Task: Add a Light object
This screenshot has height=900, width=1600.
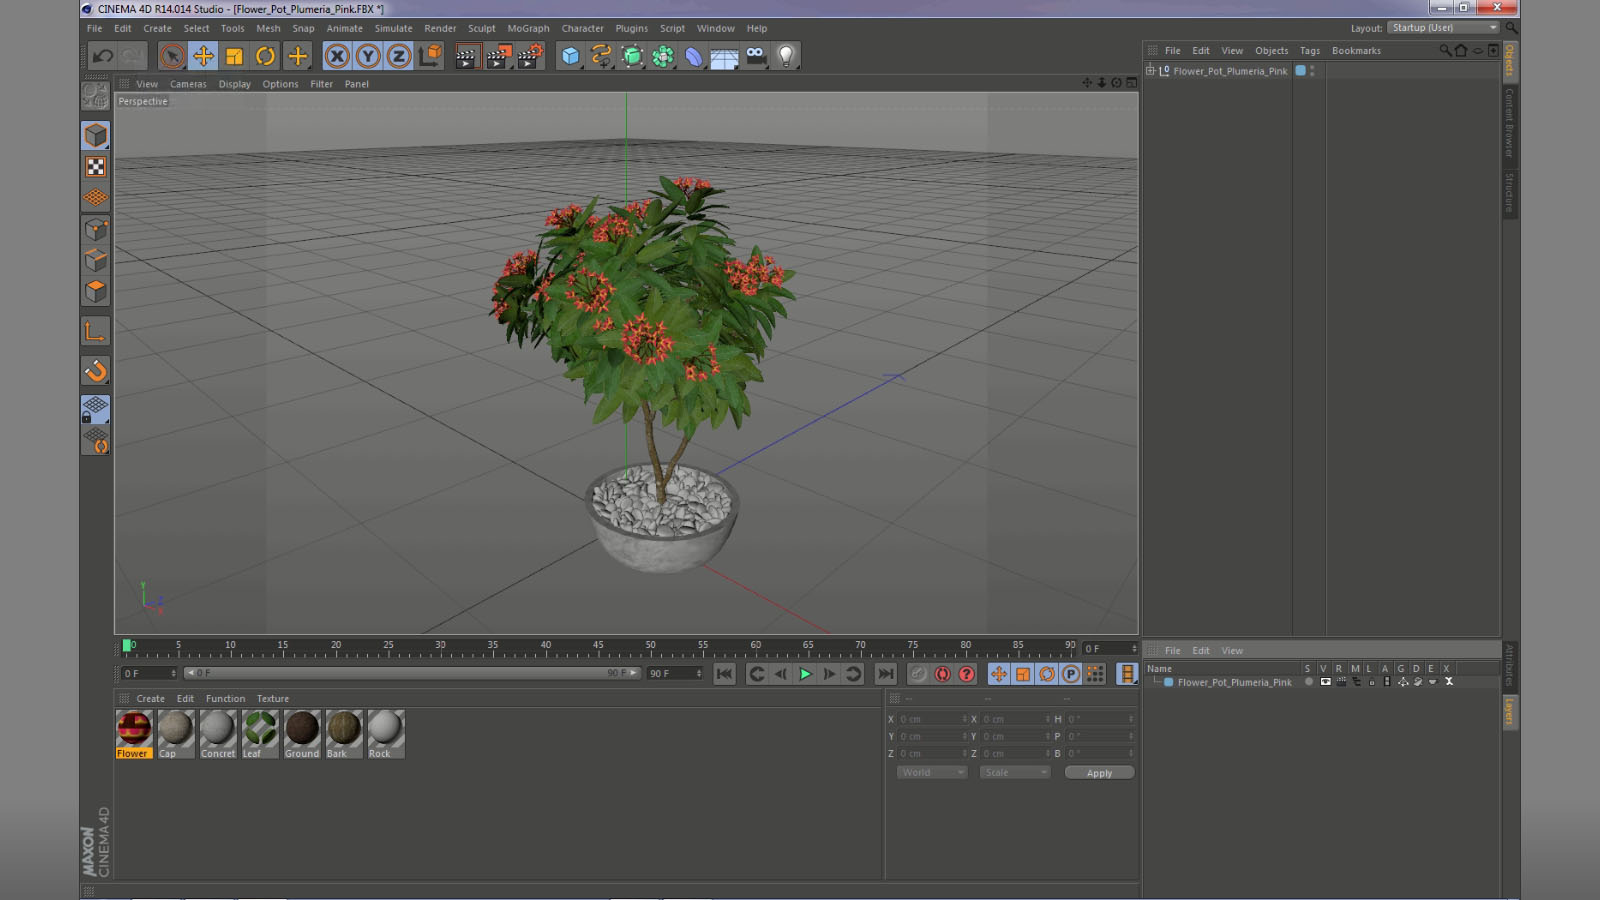Action: (787, 56)
